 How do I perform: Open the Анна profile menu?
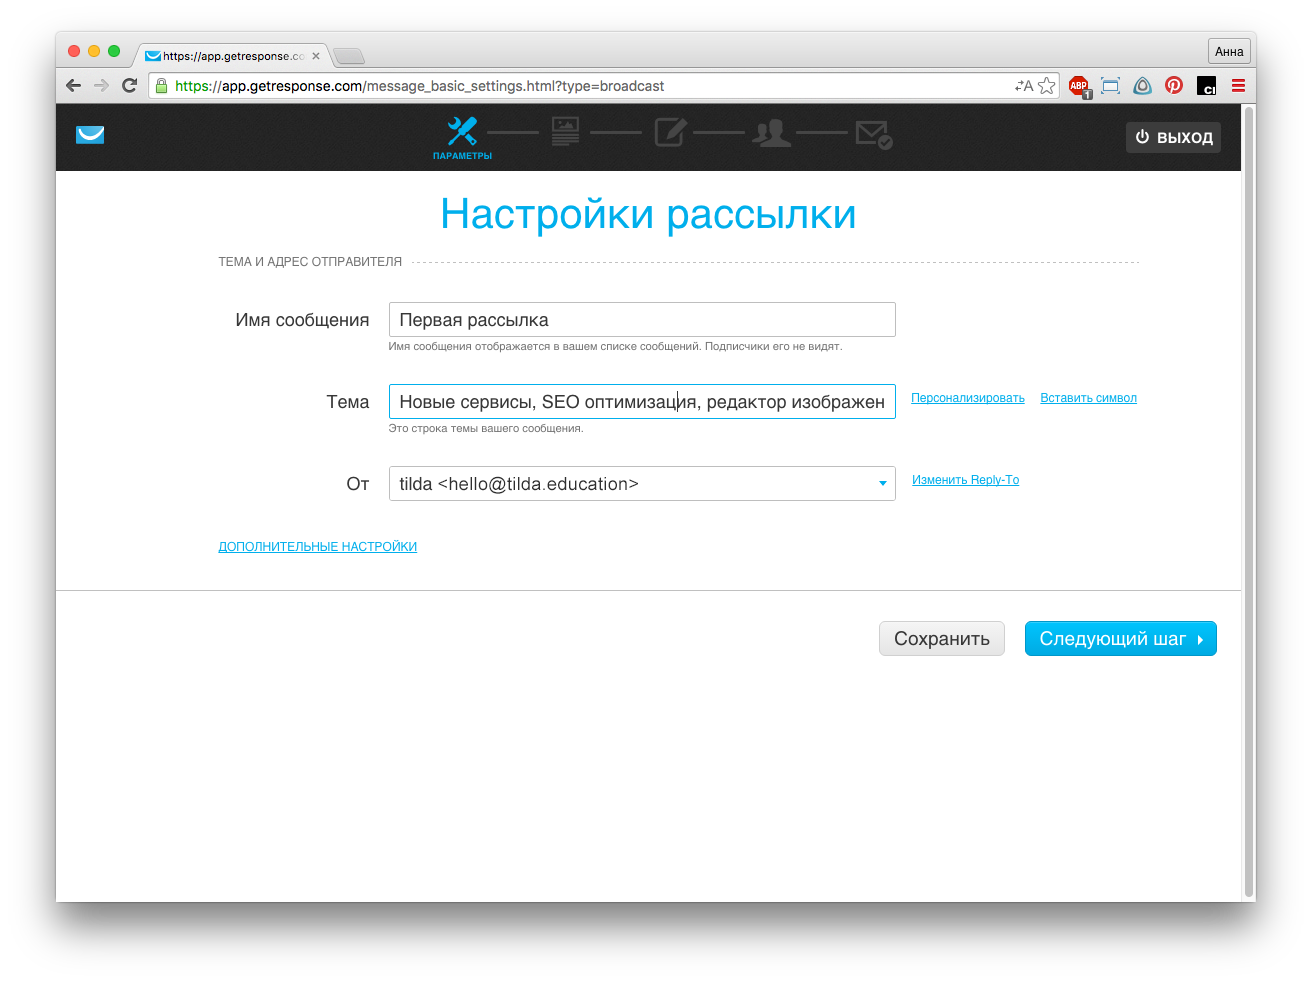1229,52
